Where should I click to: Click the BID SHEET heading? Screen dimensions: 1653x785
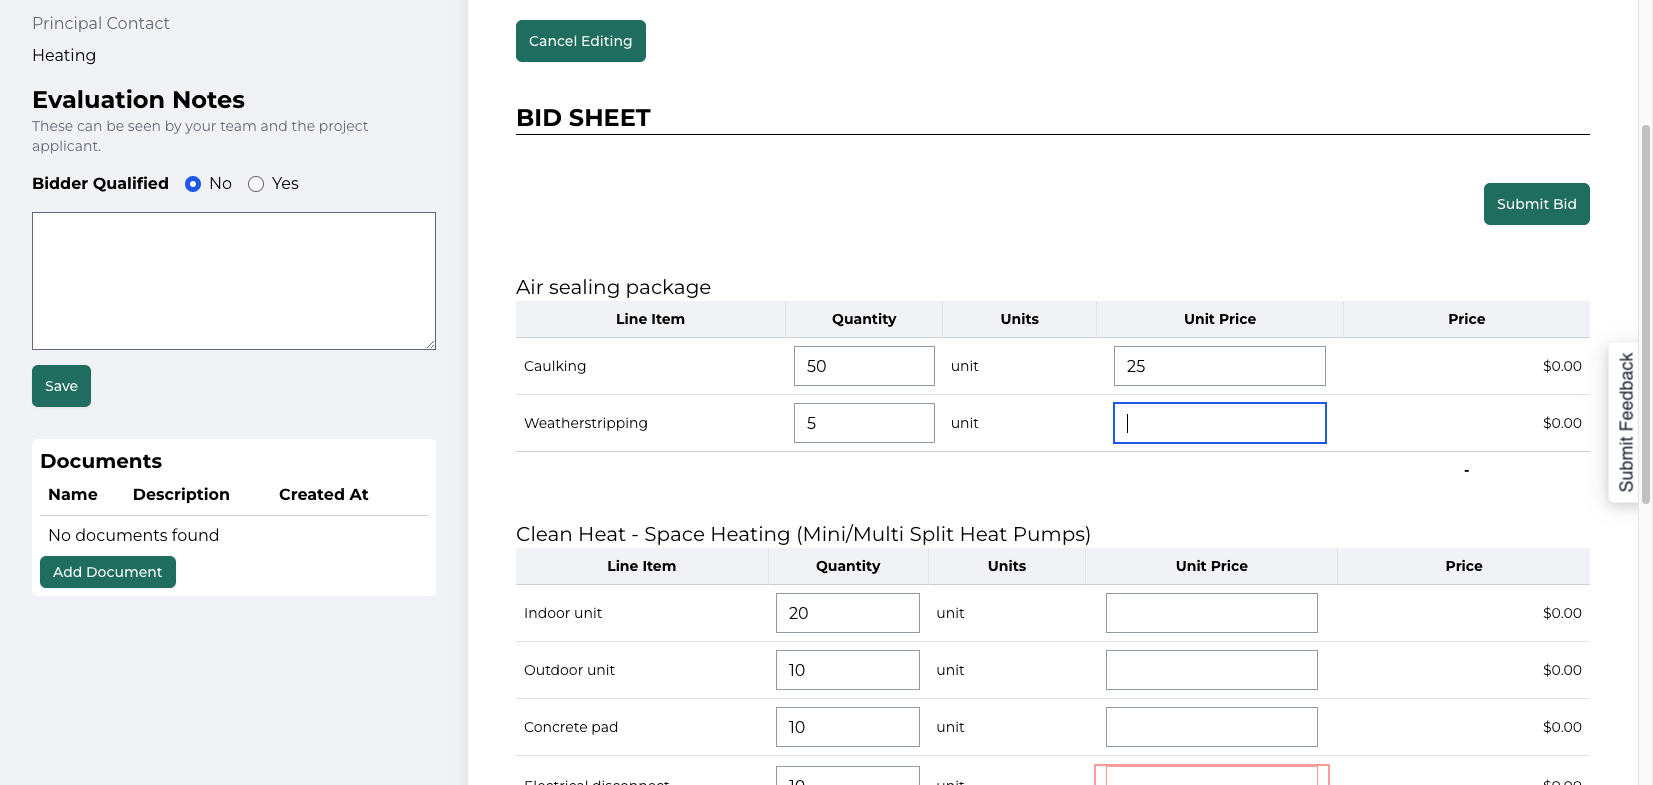coord(583,118)
